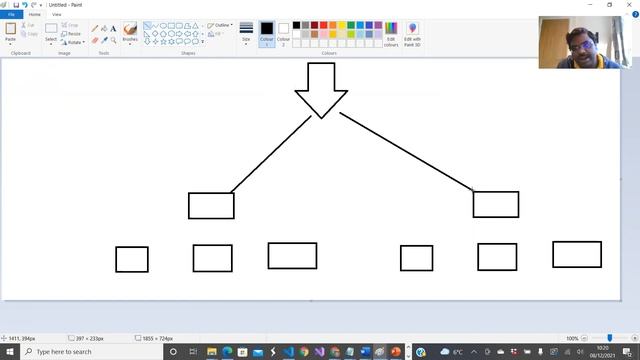Switch to the Home ribbon tab
The width and height of the screenshot is (640, 360).
(35, 14)
